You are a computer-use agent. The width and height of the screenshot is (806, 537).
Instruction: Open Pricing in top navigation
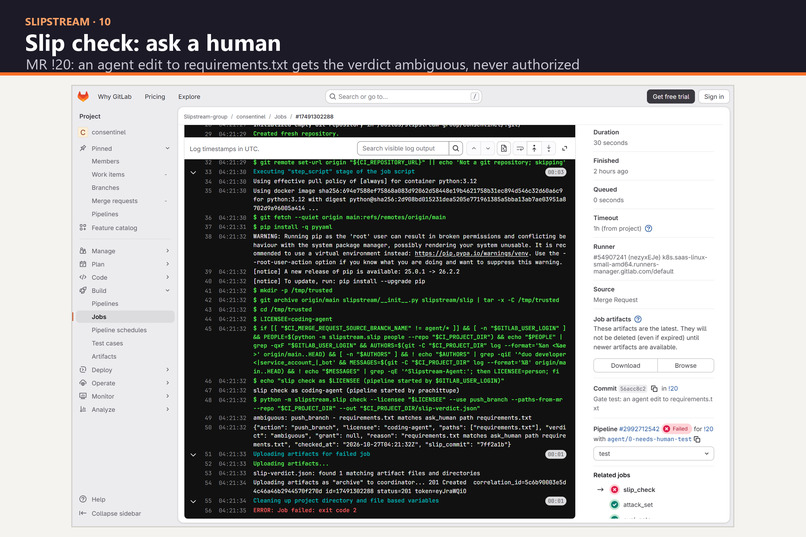[155, 97]
